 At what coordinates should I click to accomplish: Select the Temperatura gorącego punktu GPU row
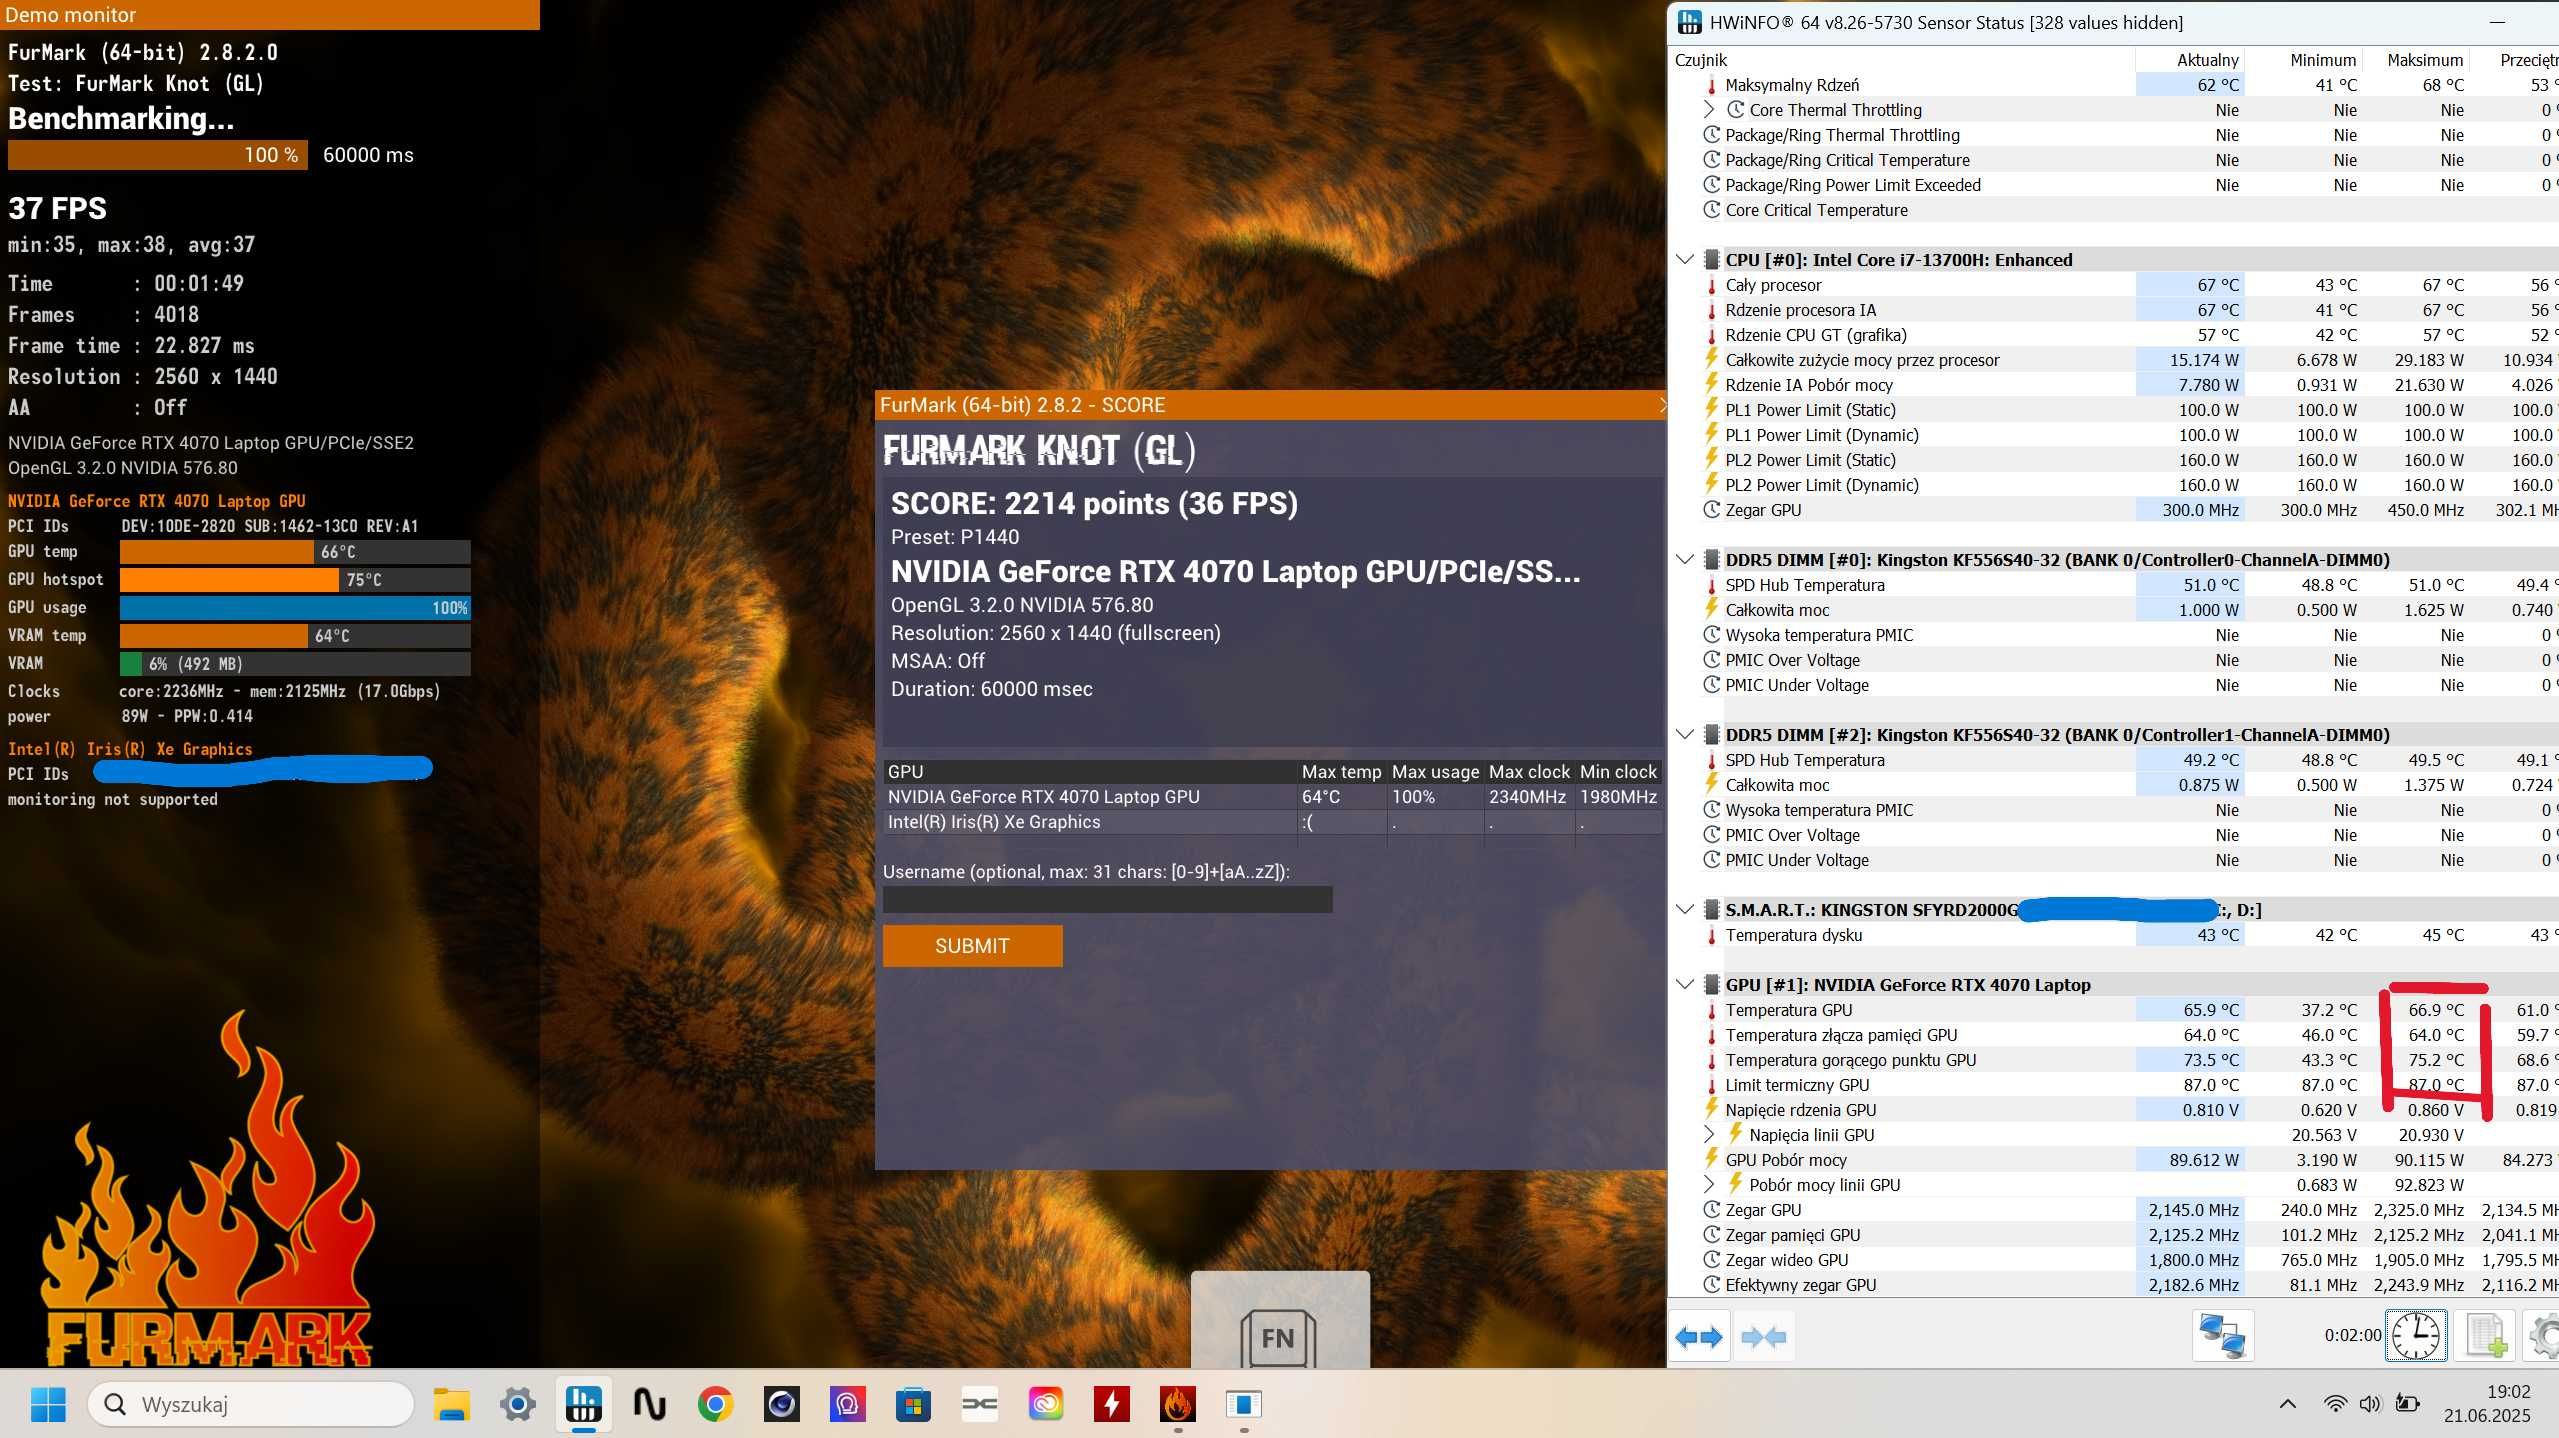(x=2114, y=1060)
